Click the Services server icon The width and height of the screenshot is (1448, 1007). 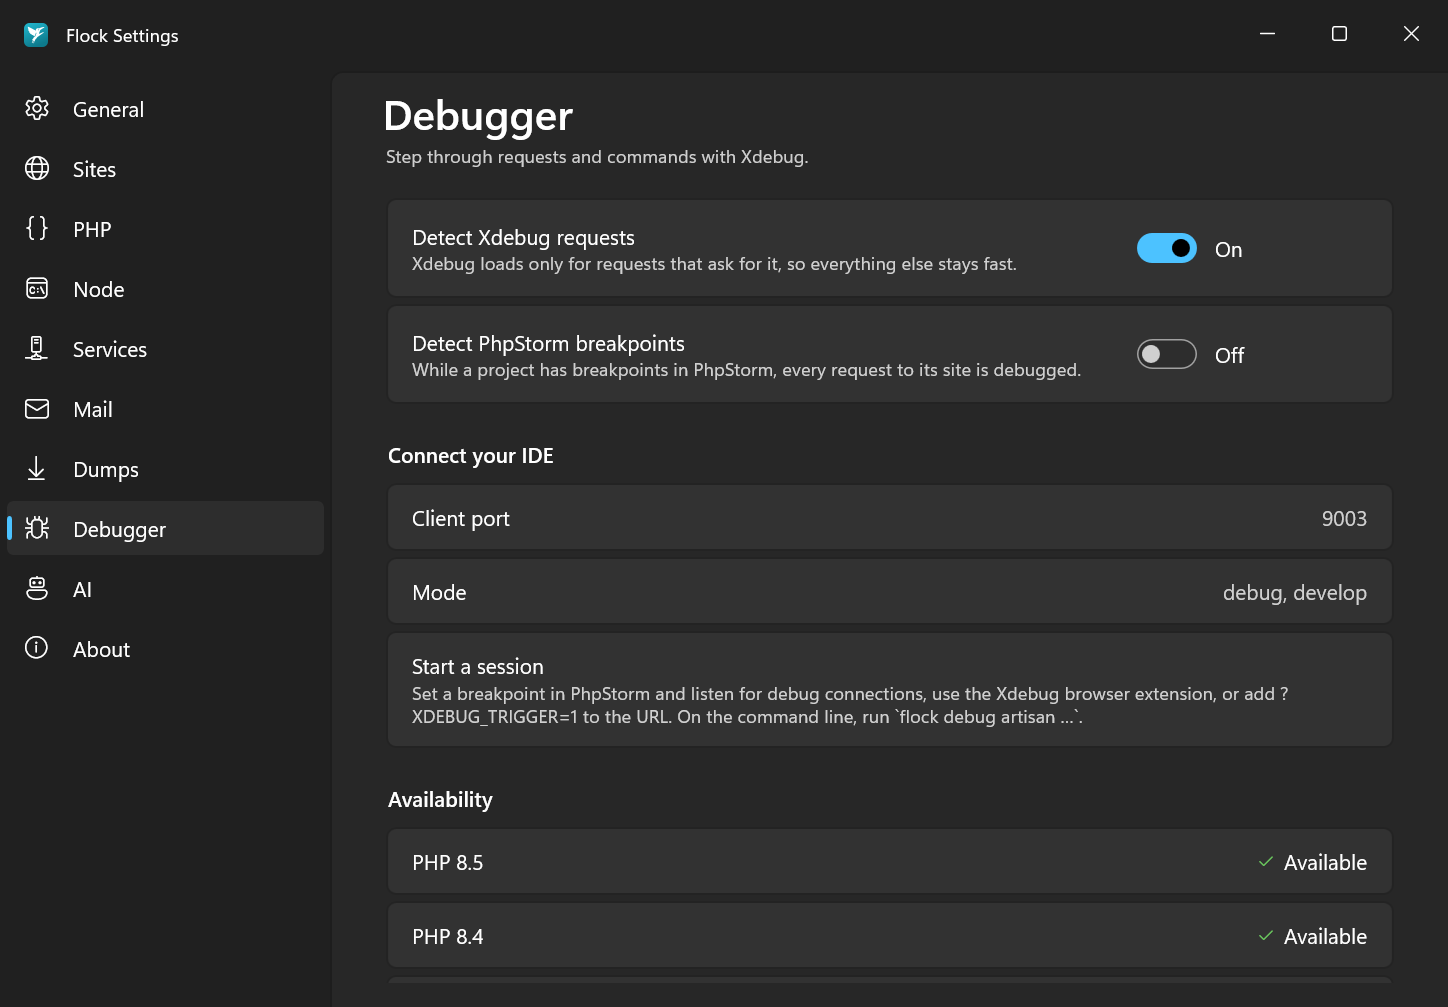pyautogui.click(x=37, y=349)
